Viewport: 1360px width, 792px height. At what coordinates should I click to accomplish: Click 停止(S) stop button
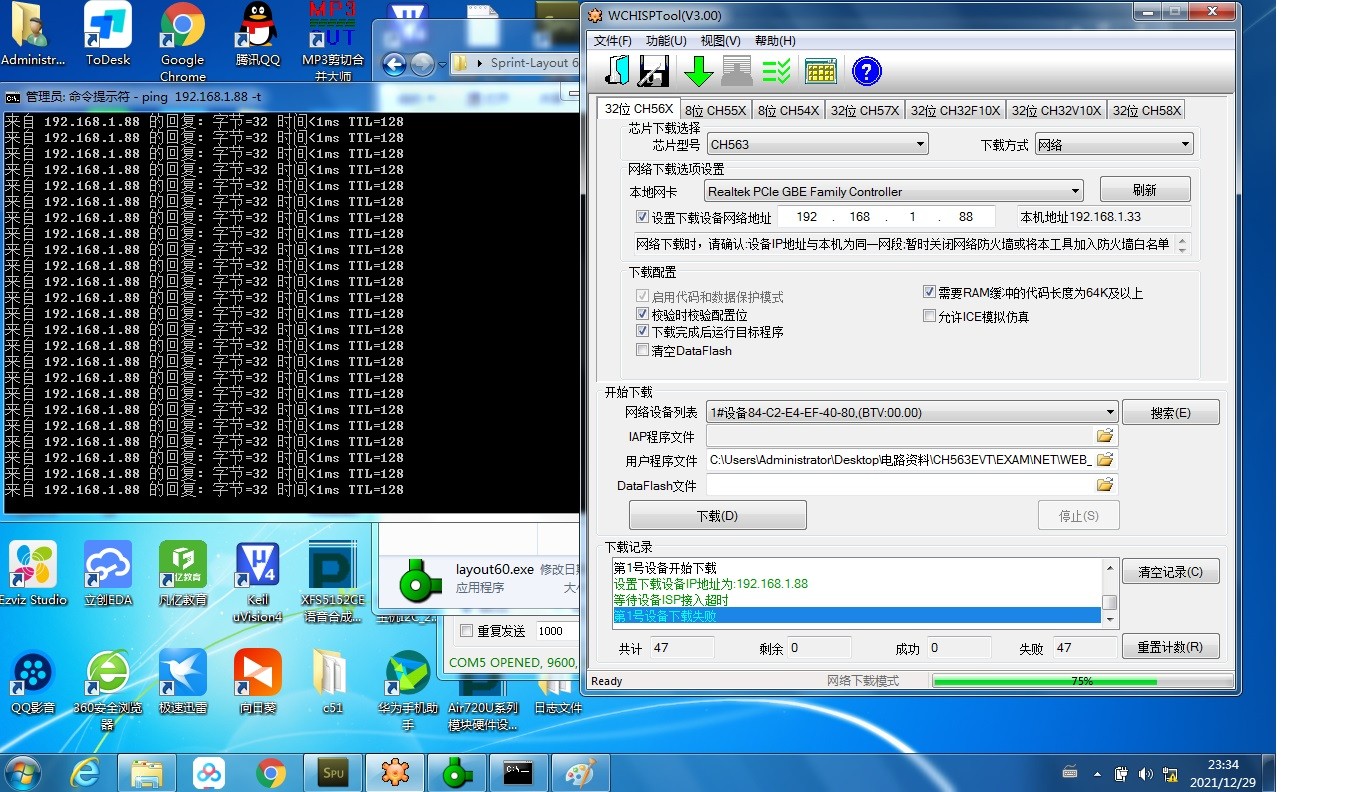1078,515
